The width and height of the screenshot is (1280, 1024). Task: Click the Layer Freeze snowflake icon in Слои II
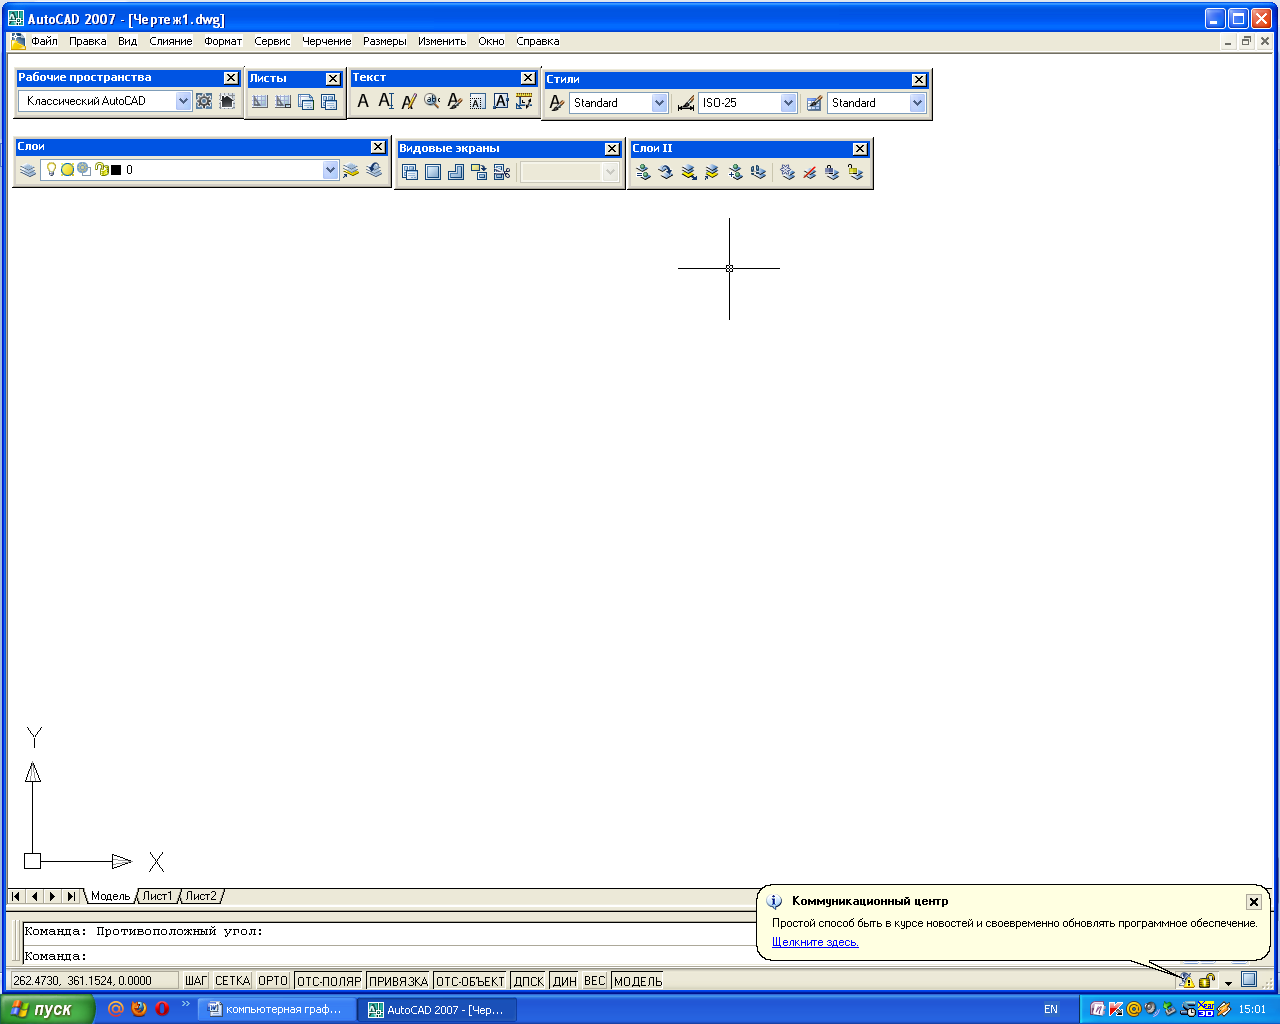point(787,172)
